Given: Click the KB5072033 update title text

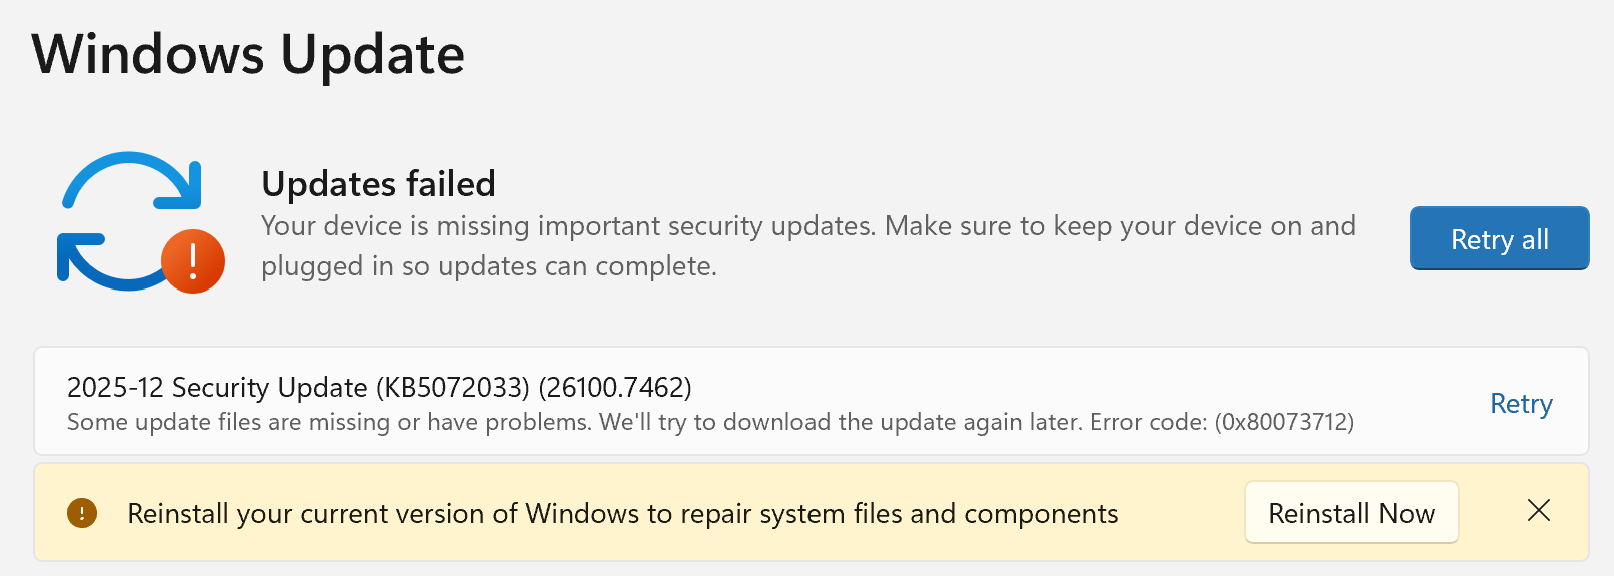Looking at the screenshot, I should pos(380,390).
